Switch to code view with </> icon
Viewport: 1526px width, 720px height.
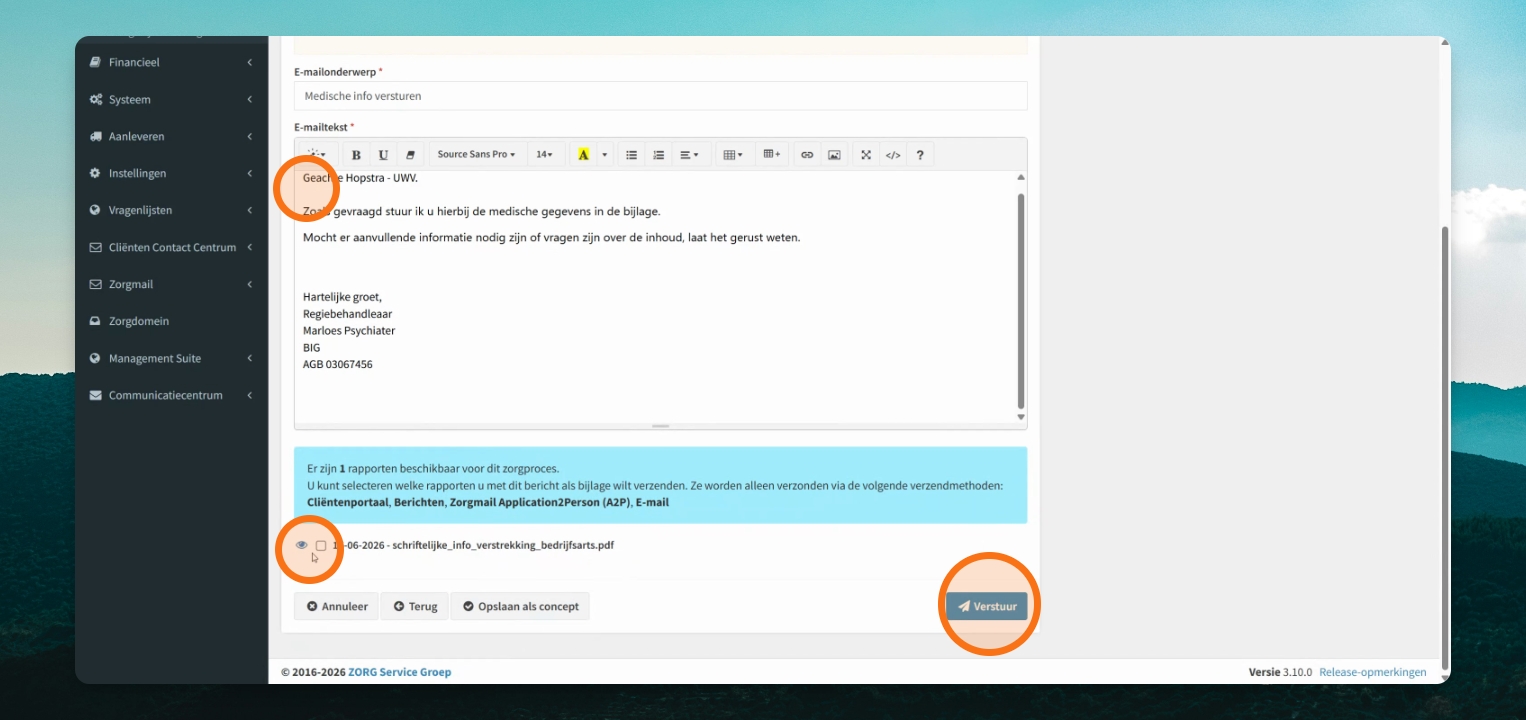893,155
